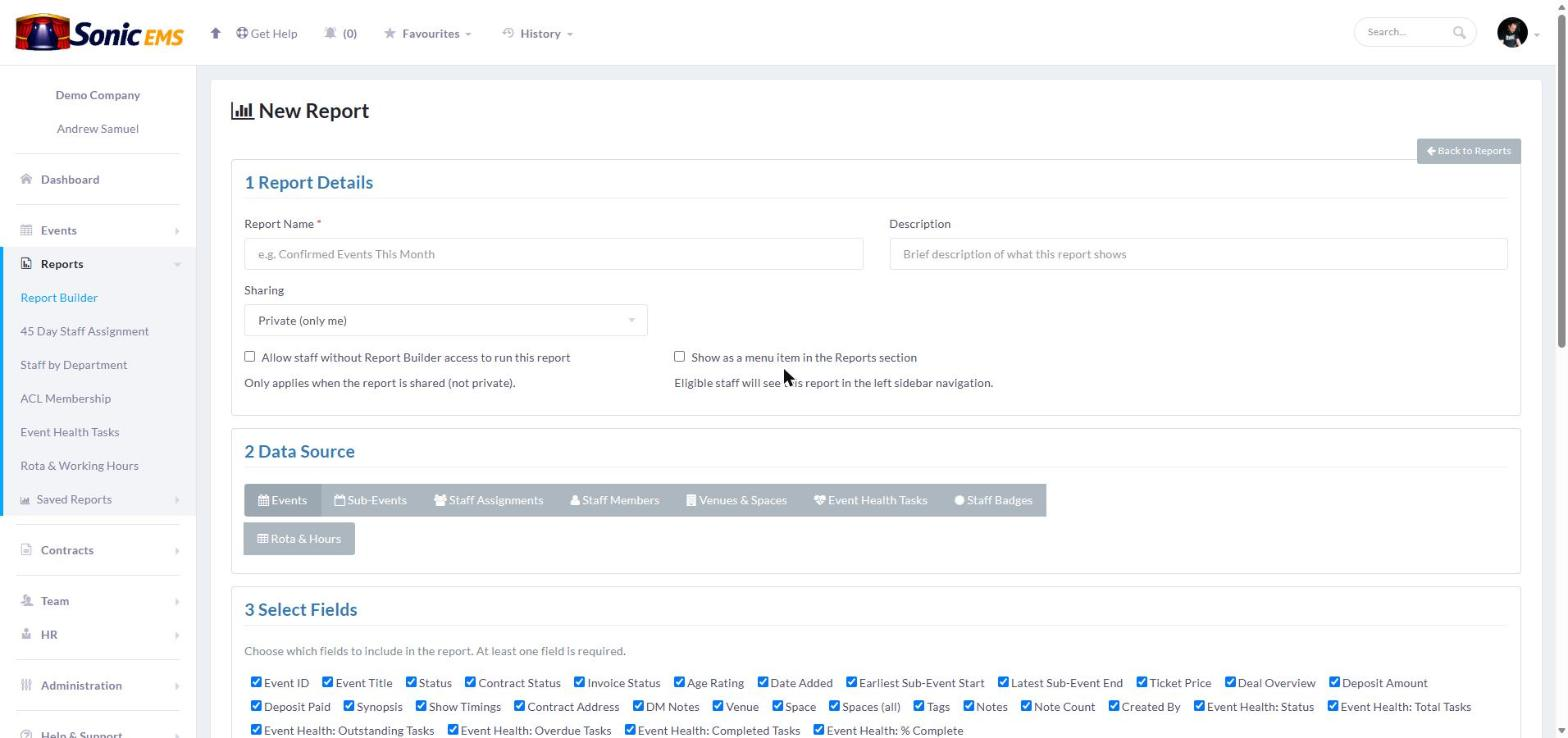The width and height of the screenshot is (1568, 738).
Task: Uncheck the Venue field checkbox
Action: pos(718,706)
